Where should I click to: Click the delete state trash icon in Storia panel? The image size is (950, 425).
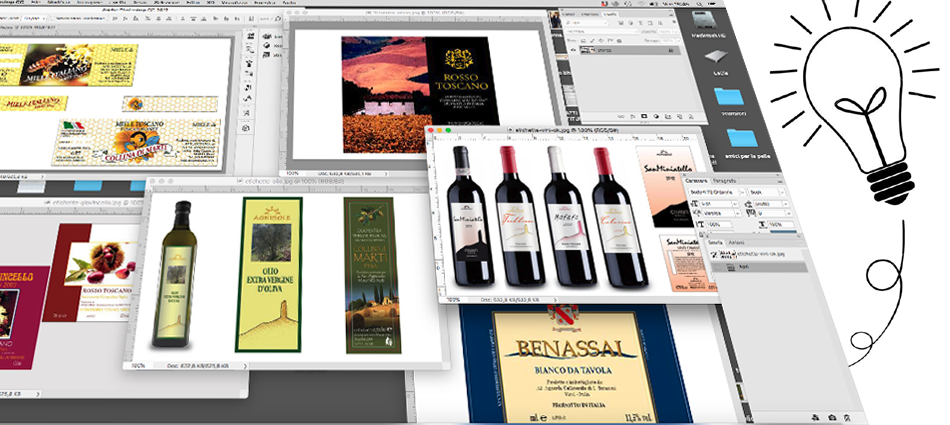click(x=847, y=418)
